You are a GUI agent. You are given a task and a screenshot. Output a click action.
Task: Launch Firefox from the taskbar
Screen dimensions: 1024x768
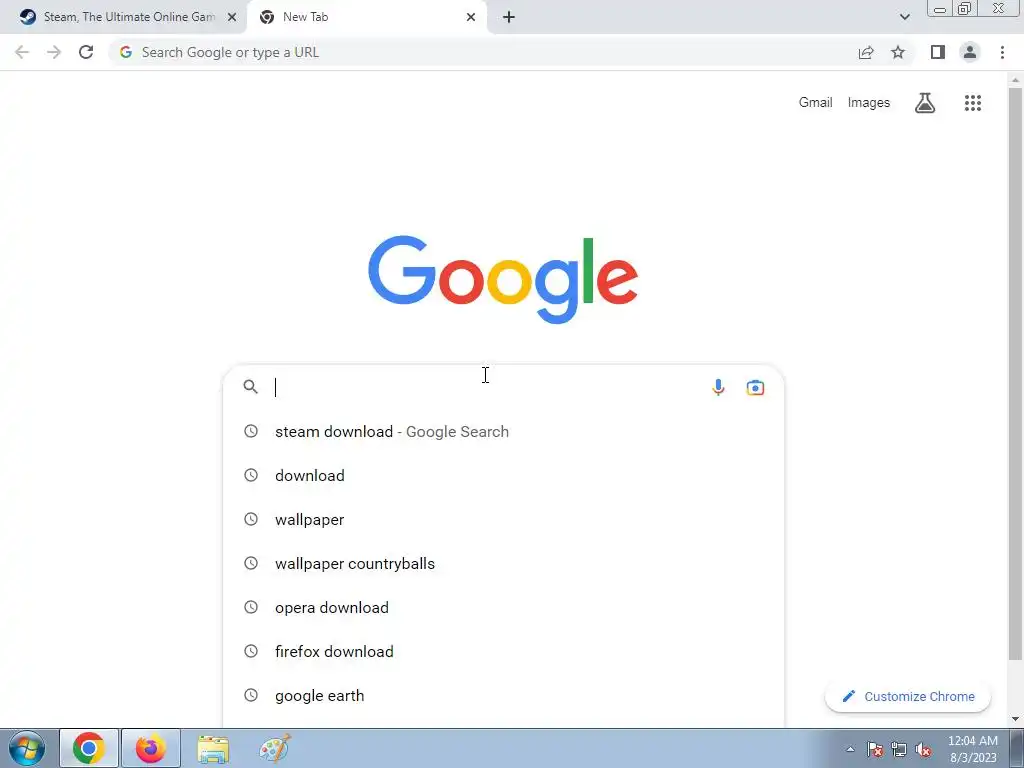pos(151,748)
